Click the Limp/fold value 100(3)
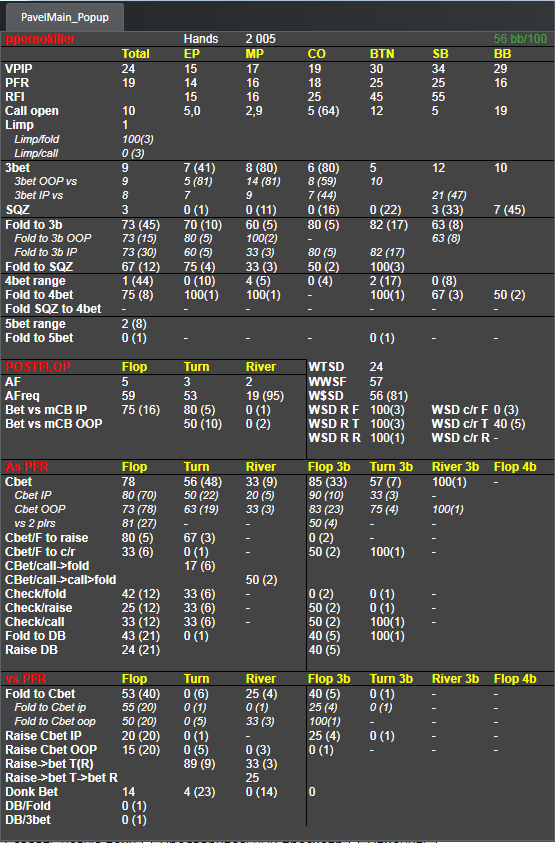Screen dimensions: 555x843 click(138, 139)
